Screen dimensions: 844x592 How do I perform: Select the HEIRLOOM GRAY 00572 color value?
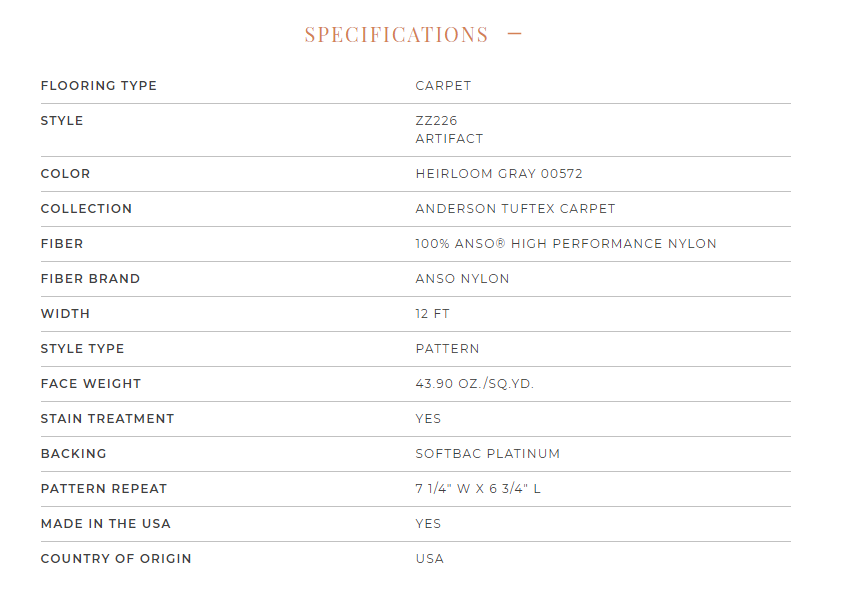tap(499, 174)
